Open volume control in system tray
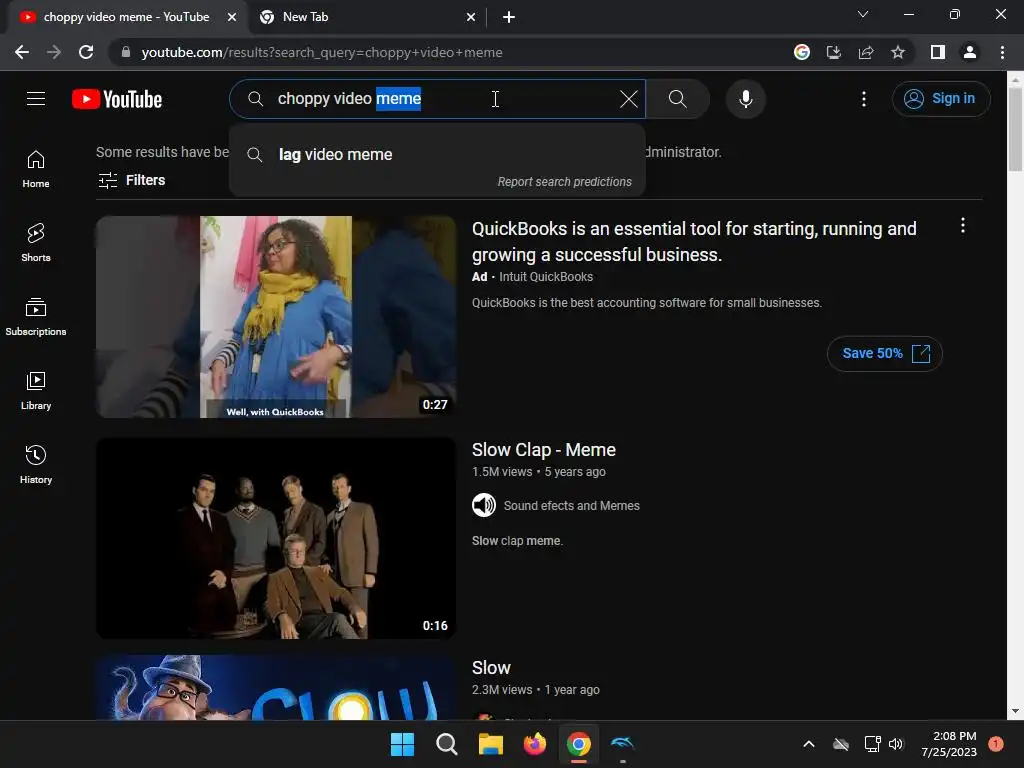This screenshot has width=1024, height=768. [896, 744]
